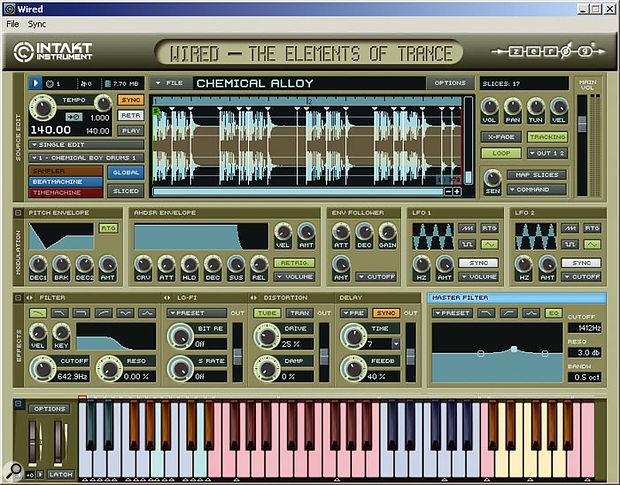Select the fourth filter shape icon in Filter
620x485 pixels.
104,313
